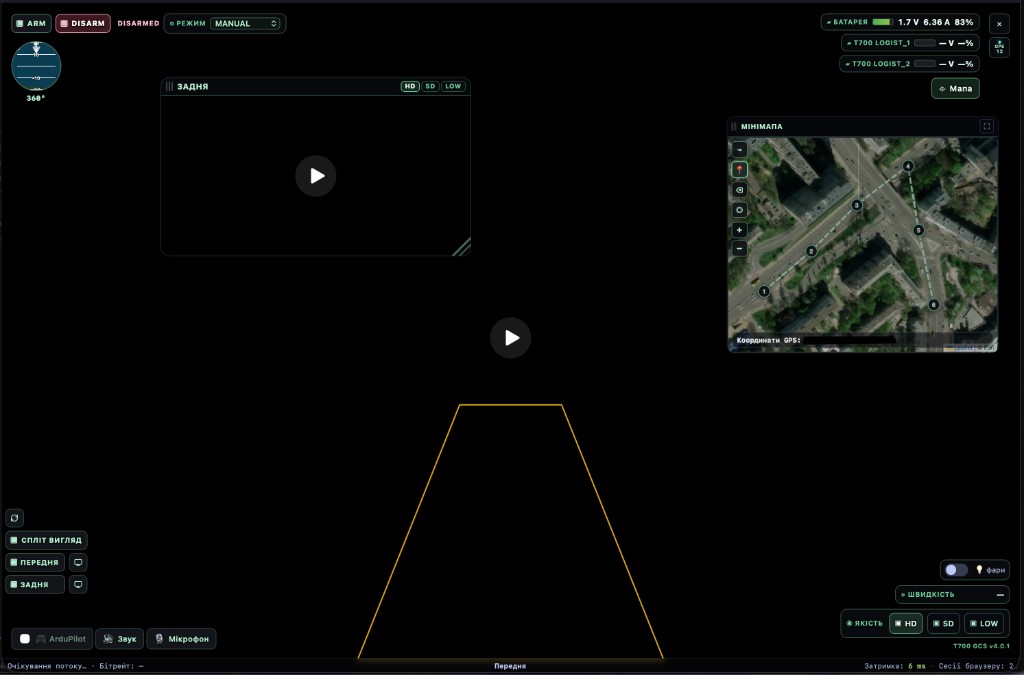Click the attitude compass horizon indicator
This screenshot has height=675, width=1024.
pos(36,66)
